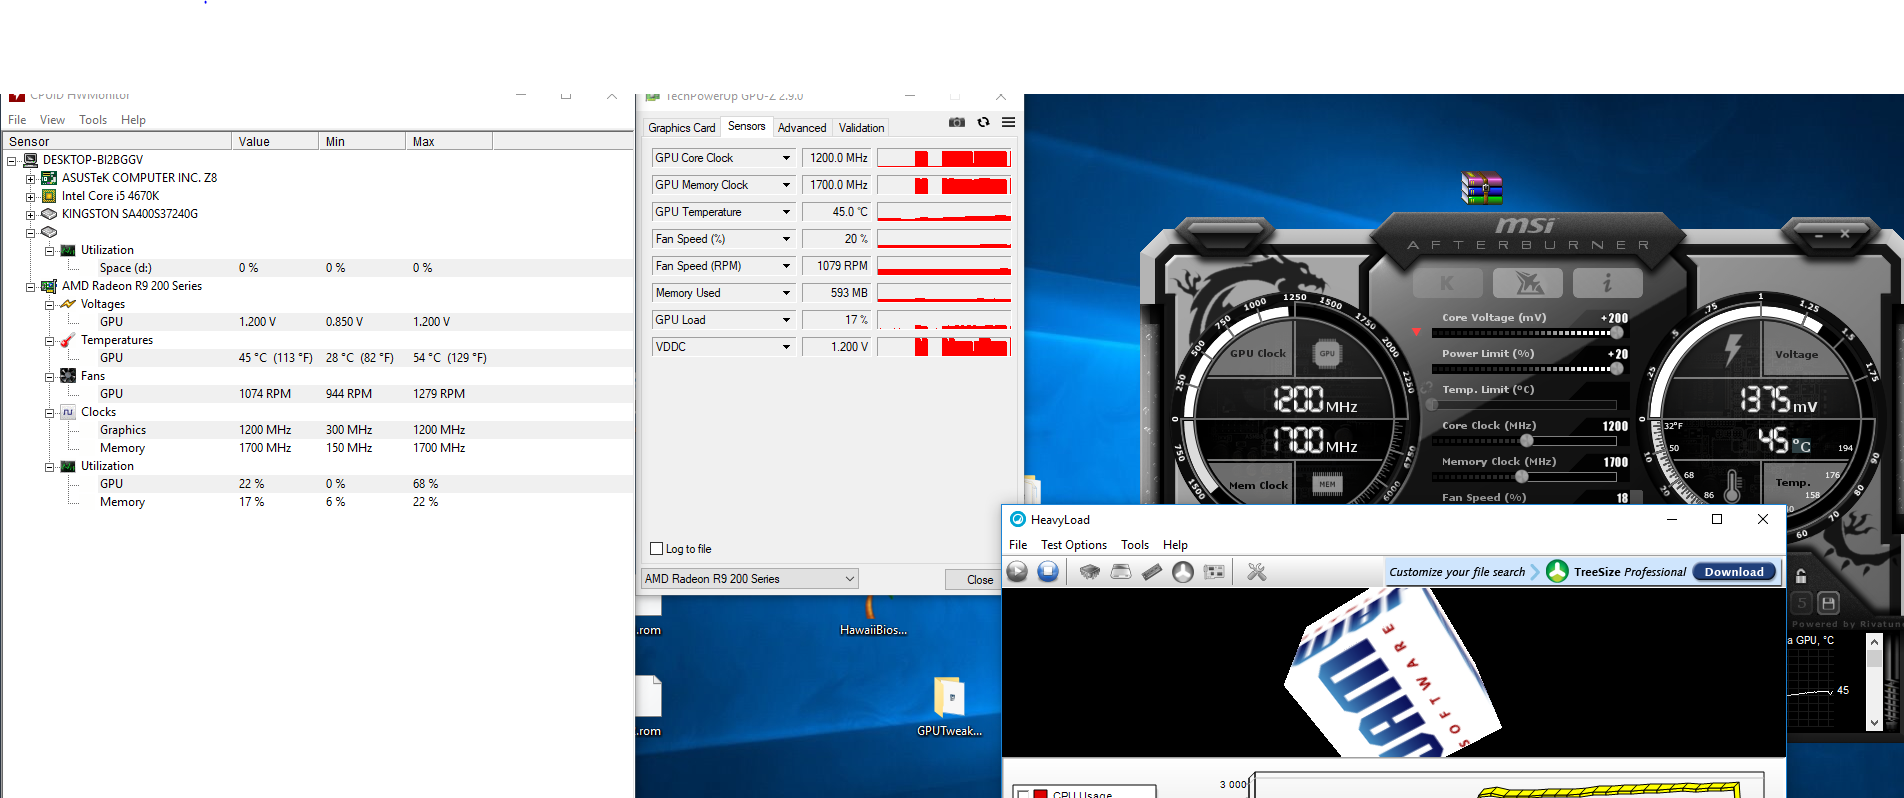The width and height of the screenshot is (1904, 798).
Task: Toggle HeavyLoad GPU stress icon
Action: click(1214, 571)
